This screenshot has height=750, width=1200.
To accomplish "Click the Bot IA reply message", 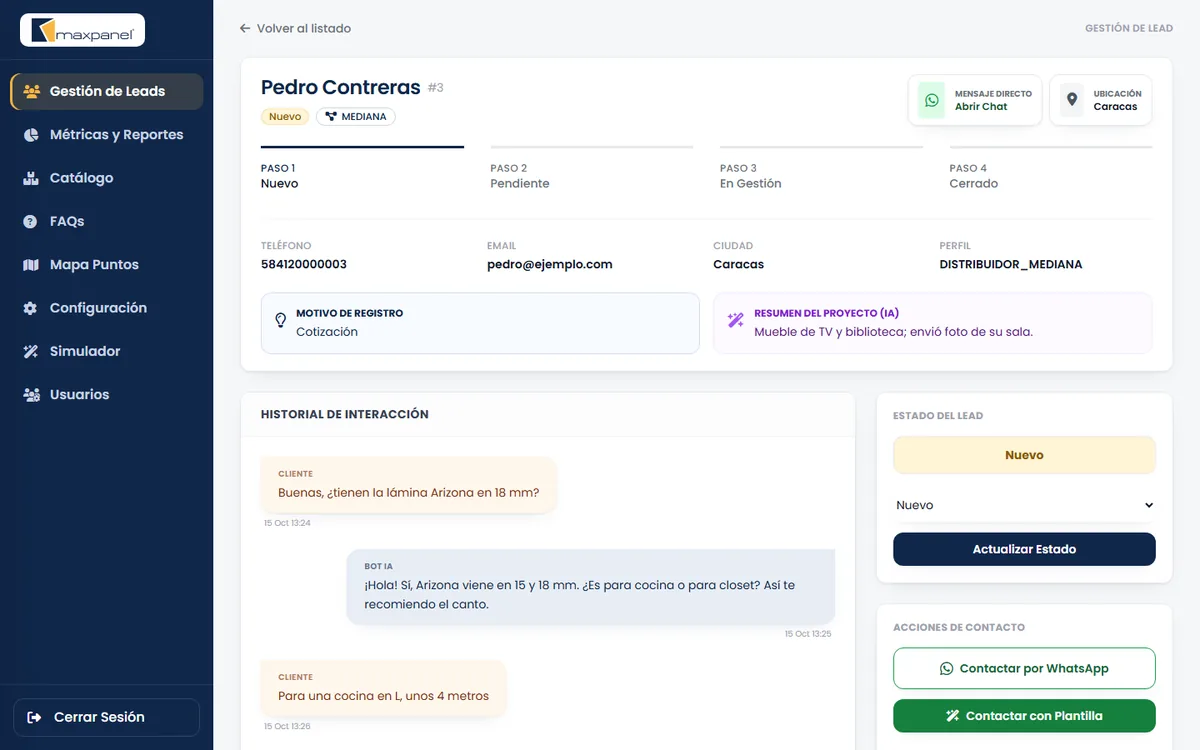I will pos(591,587).
